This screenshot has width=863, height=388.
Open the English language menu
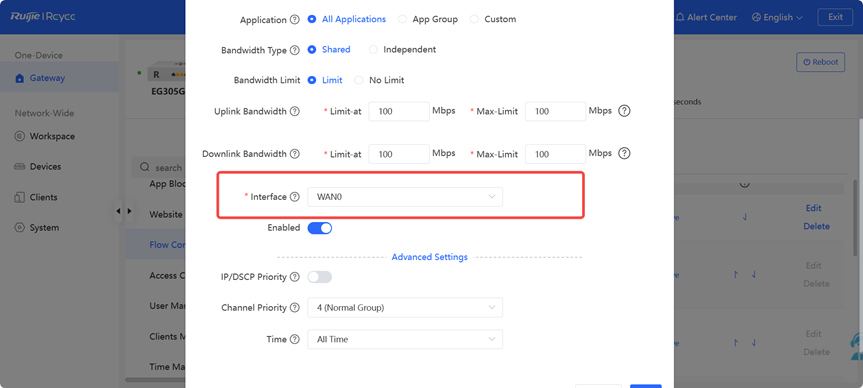[777, 18]
